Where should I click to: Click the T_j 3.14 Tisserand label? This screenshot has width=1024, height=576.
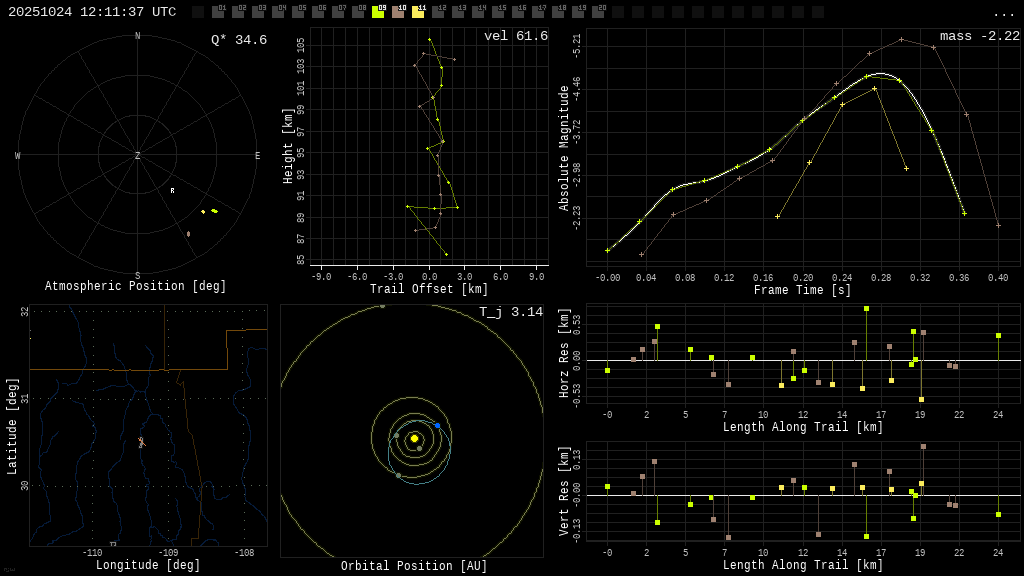coord(510,312)
